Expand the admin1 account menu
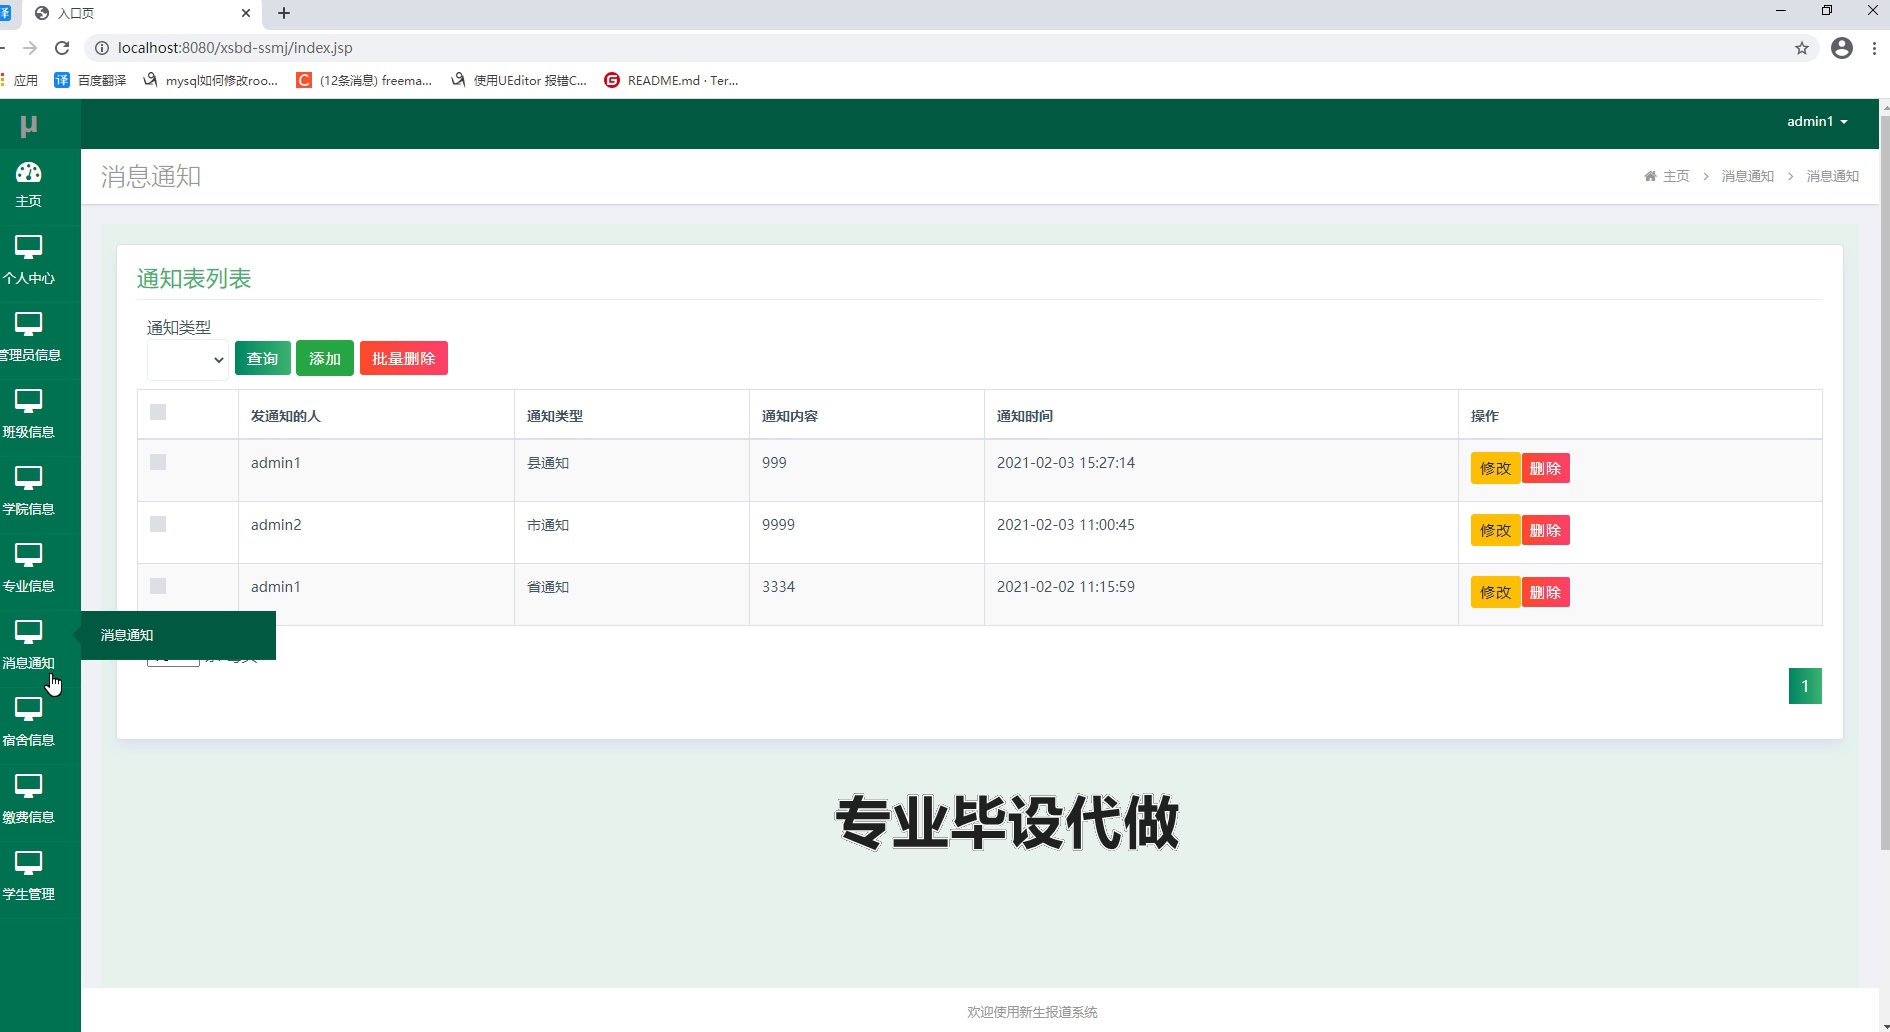Image resolution: width=1890 pixels, height=1032 pixels. tap(1817, 121)
